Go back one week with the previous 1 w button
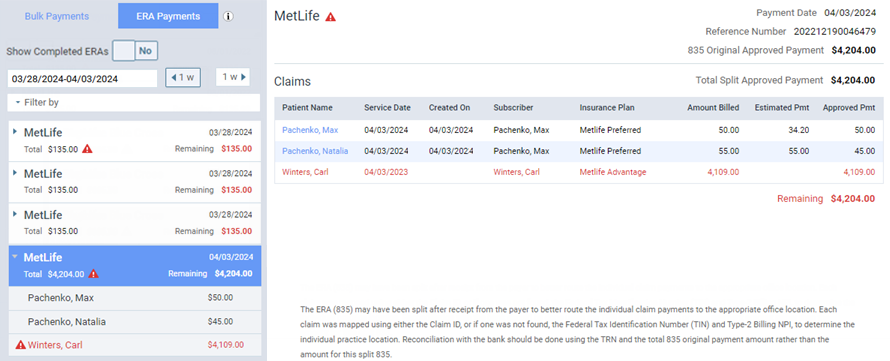 coord(183,77)
